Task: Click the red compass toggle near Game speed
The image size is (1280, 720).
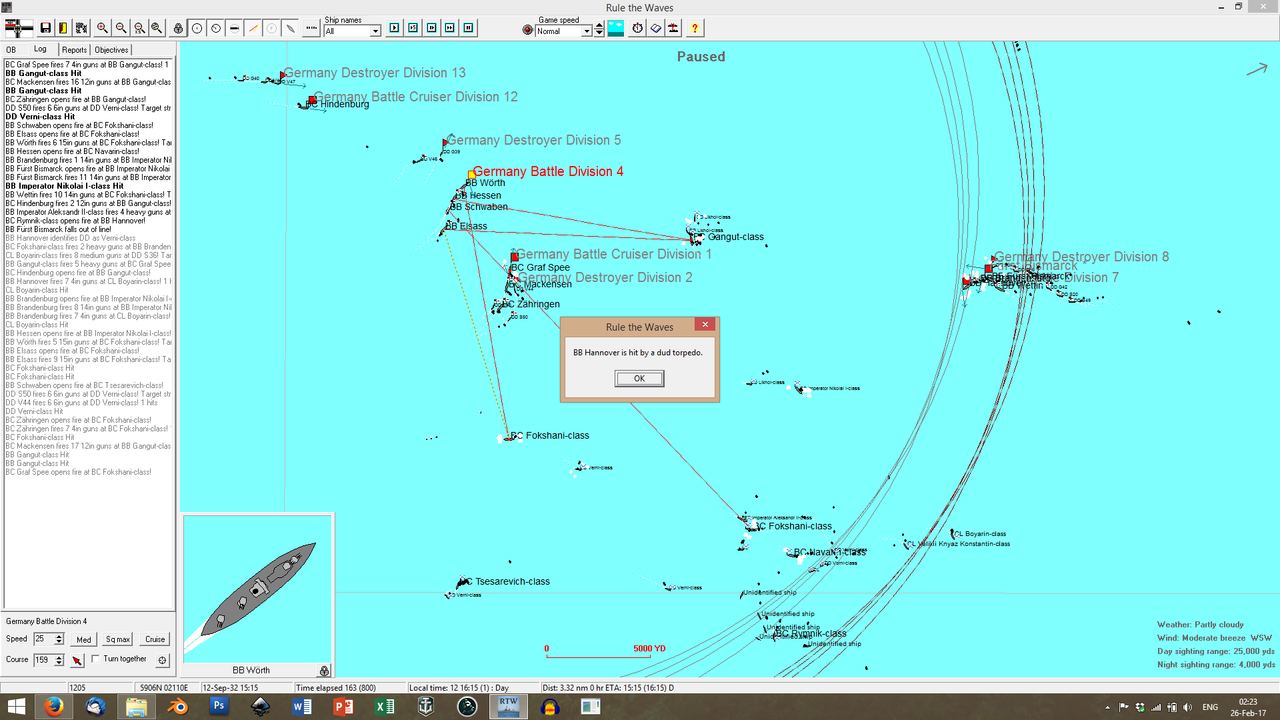Action: click(528, 29)
